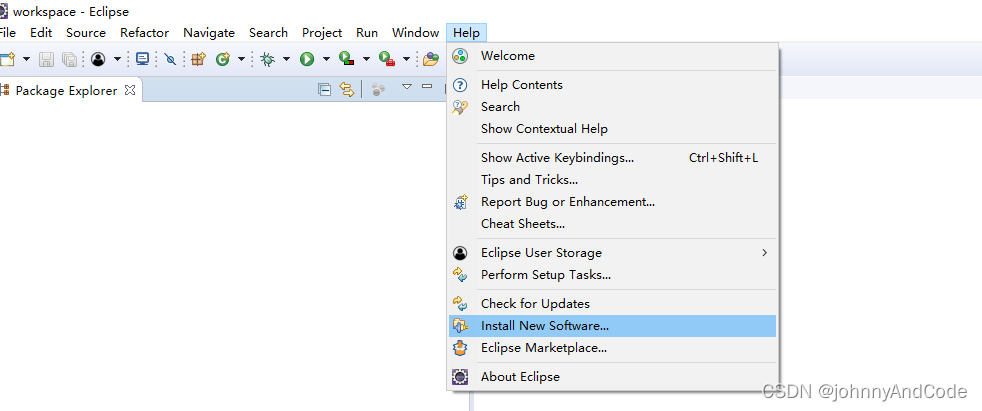982x411 pixels.
Task: Toggle Skip All Breakpoints icon
Action: (x=170, y=59)
